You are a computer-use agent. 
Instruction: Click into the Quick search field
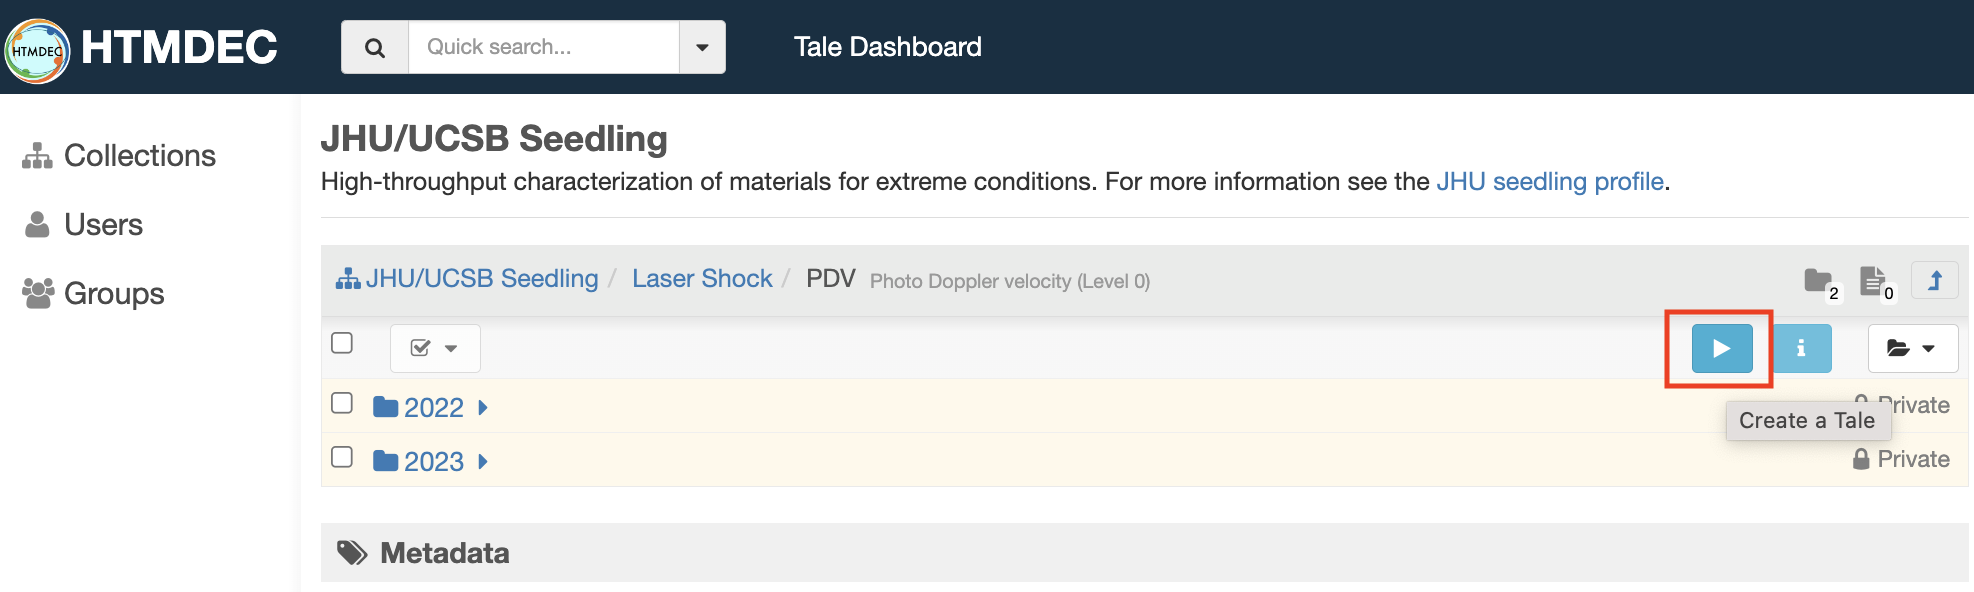pyautogui.click(x=543, y=47)
